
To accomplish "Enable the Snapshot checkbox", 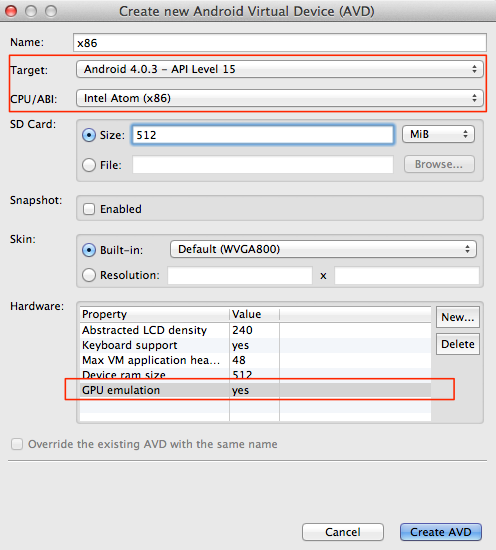I will [x=89, y=209].
